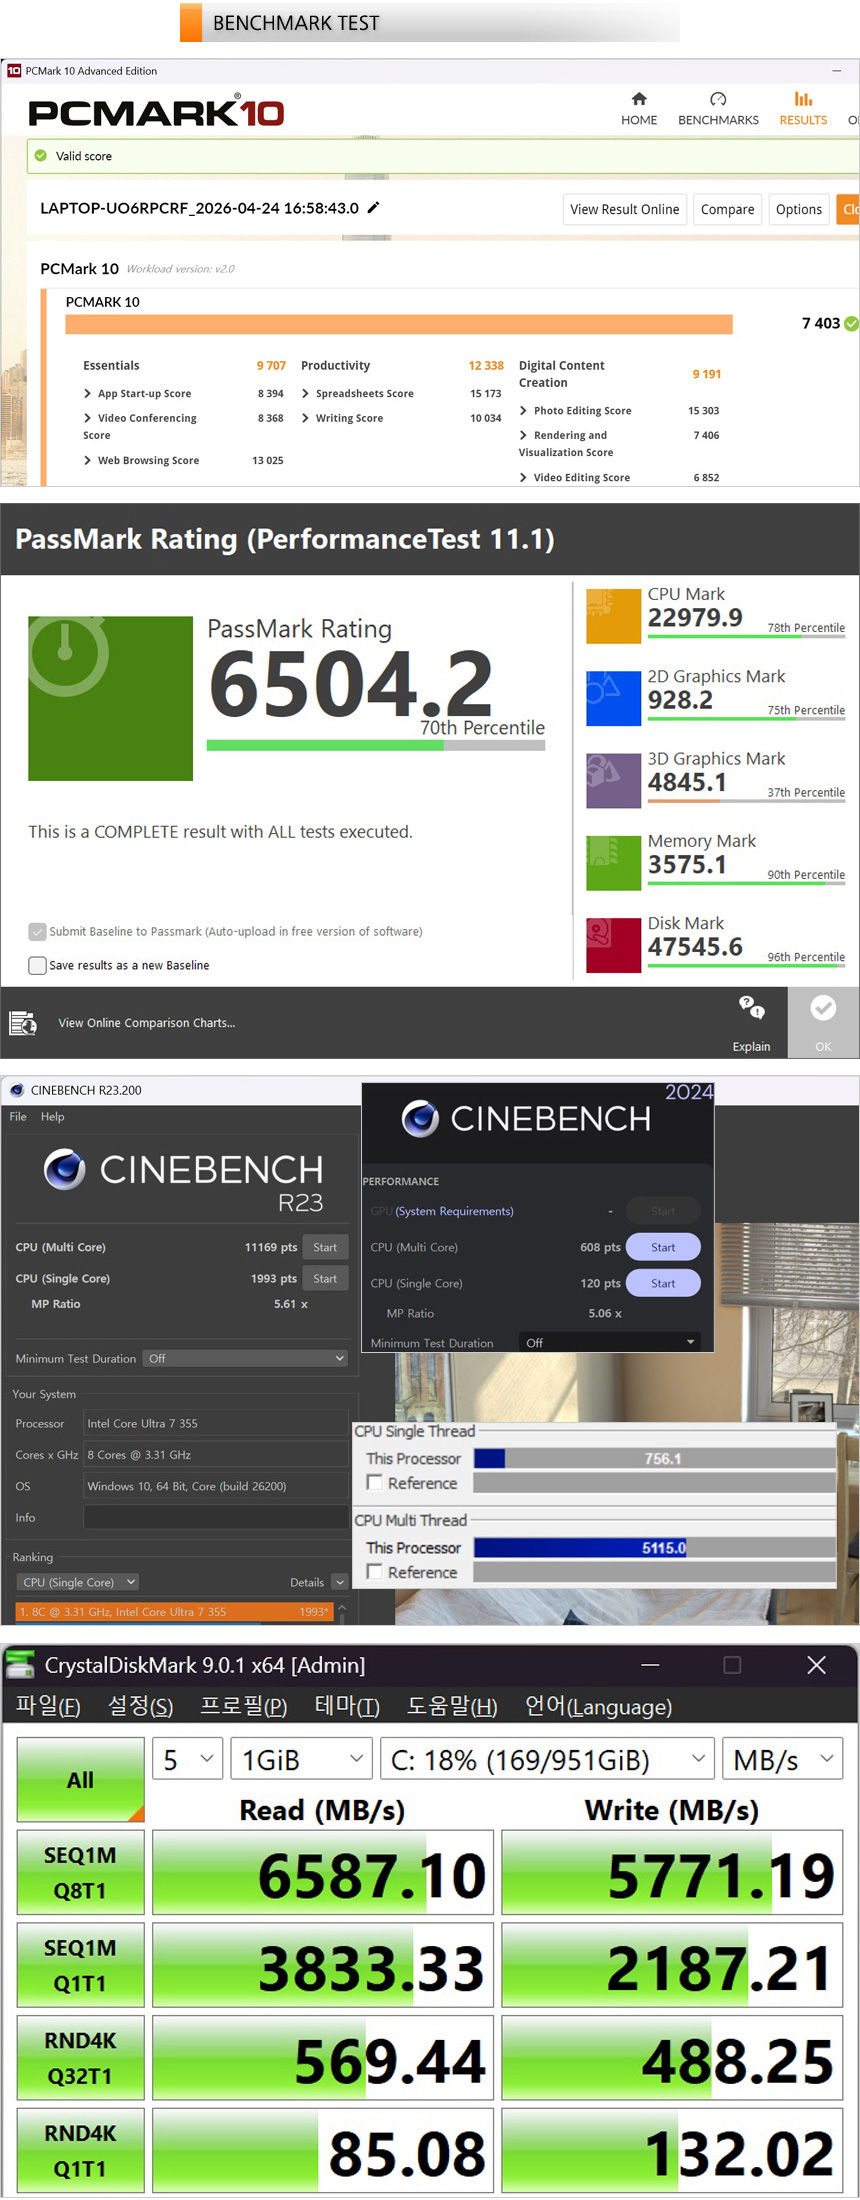Click the pencil icon to rename result
This screenshot has height=2200, width=860.
coord(374,208)
